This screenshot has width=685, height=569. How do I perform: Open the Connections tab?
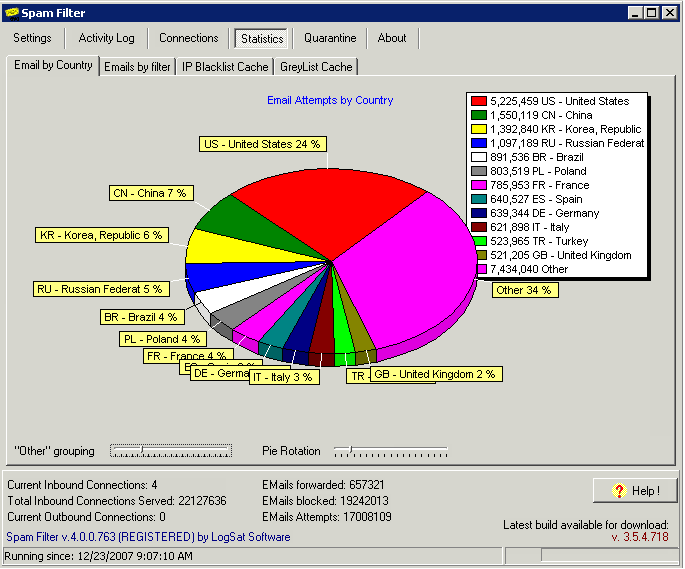[188, 38]
